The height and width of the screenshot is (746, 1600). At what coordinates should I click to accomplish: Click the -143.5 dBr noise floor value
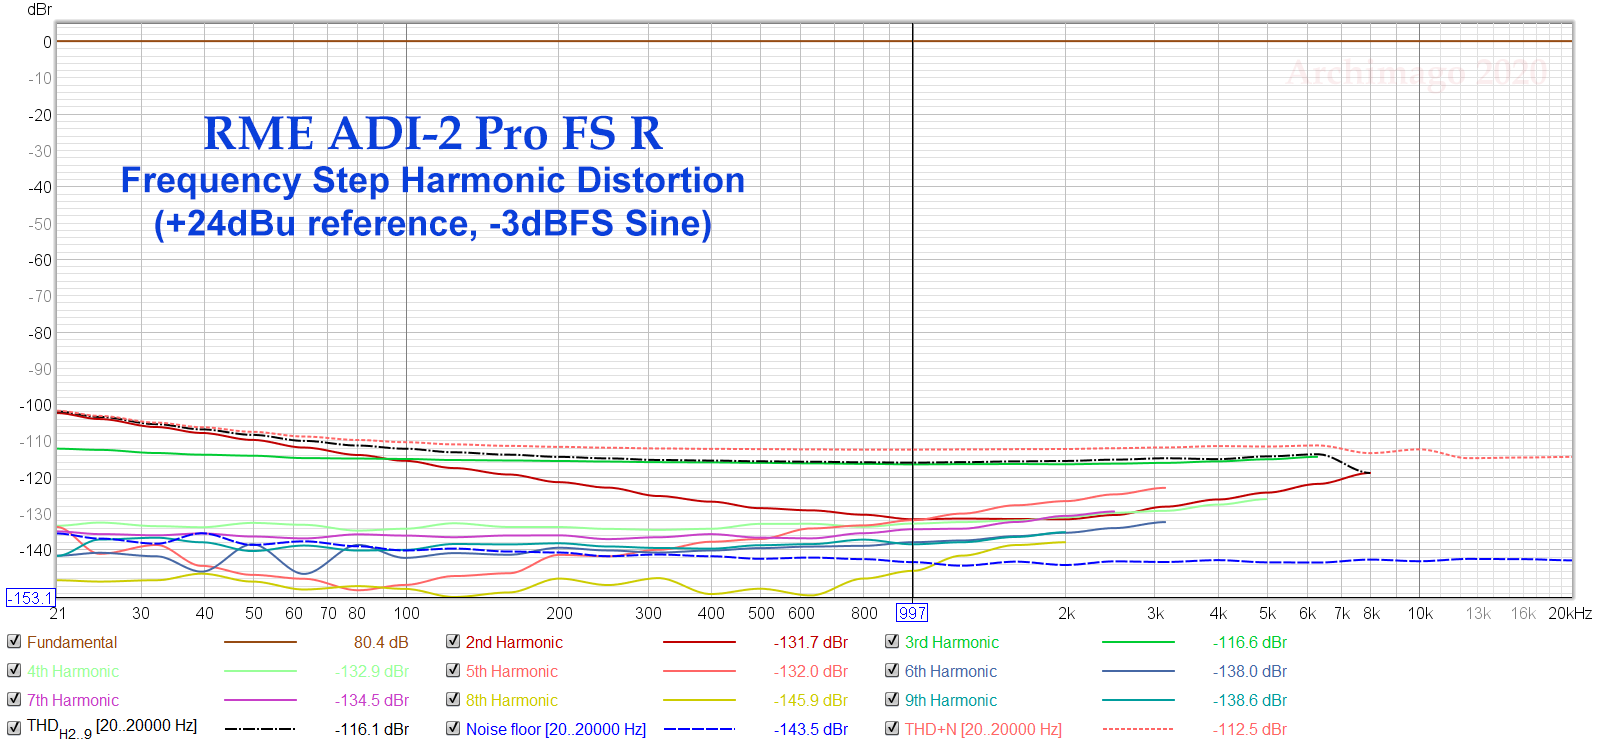click(810, 729)
